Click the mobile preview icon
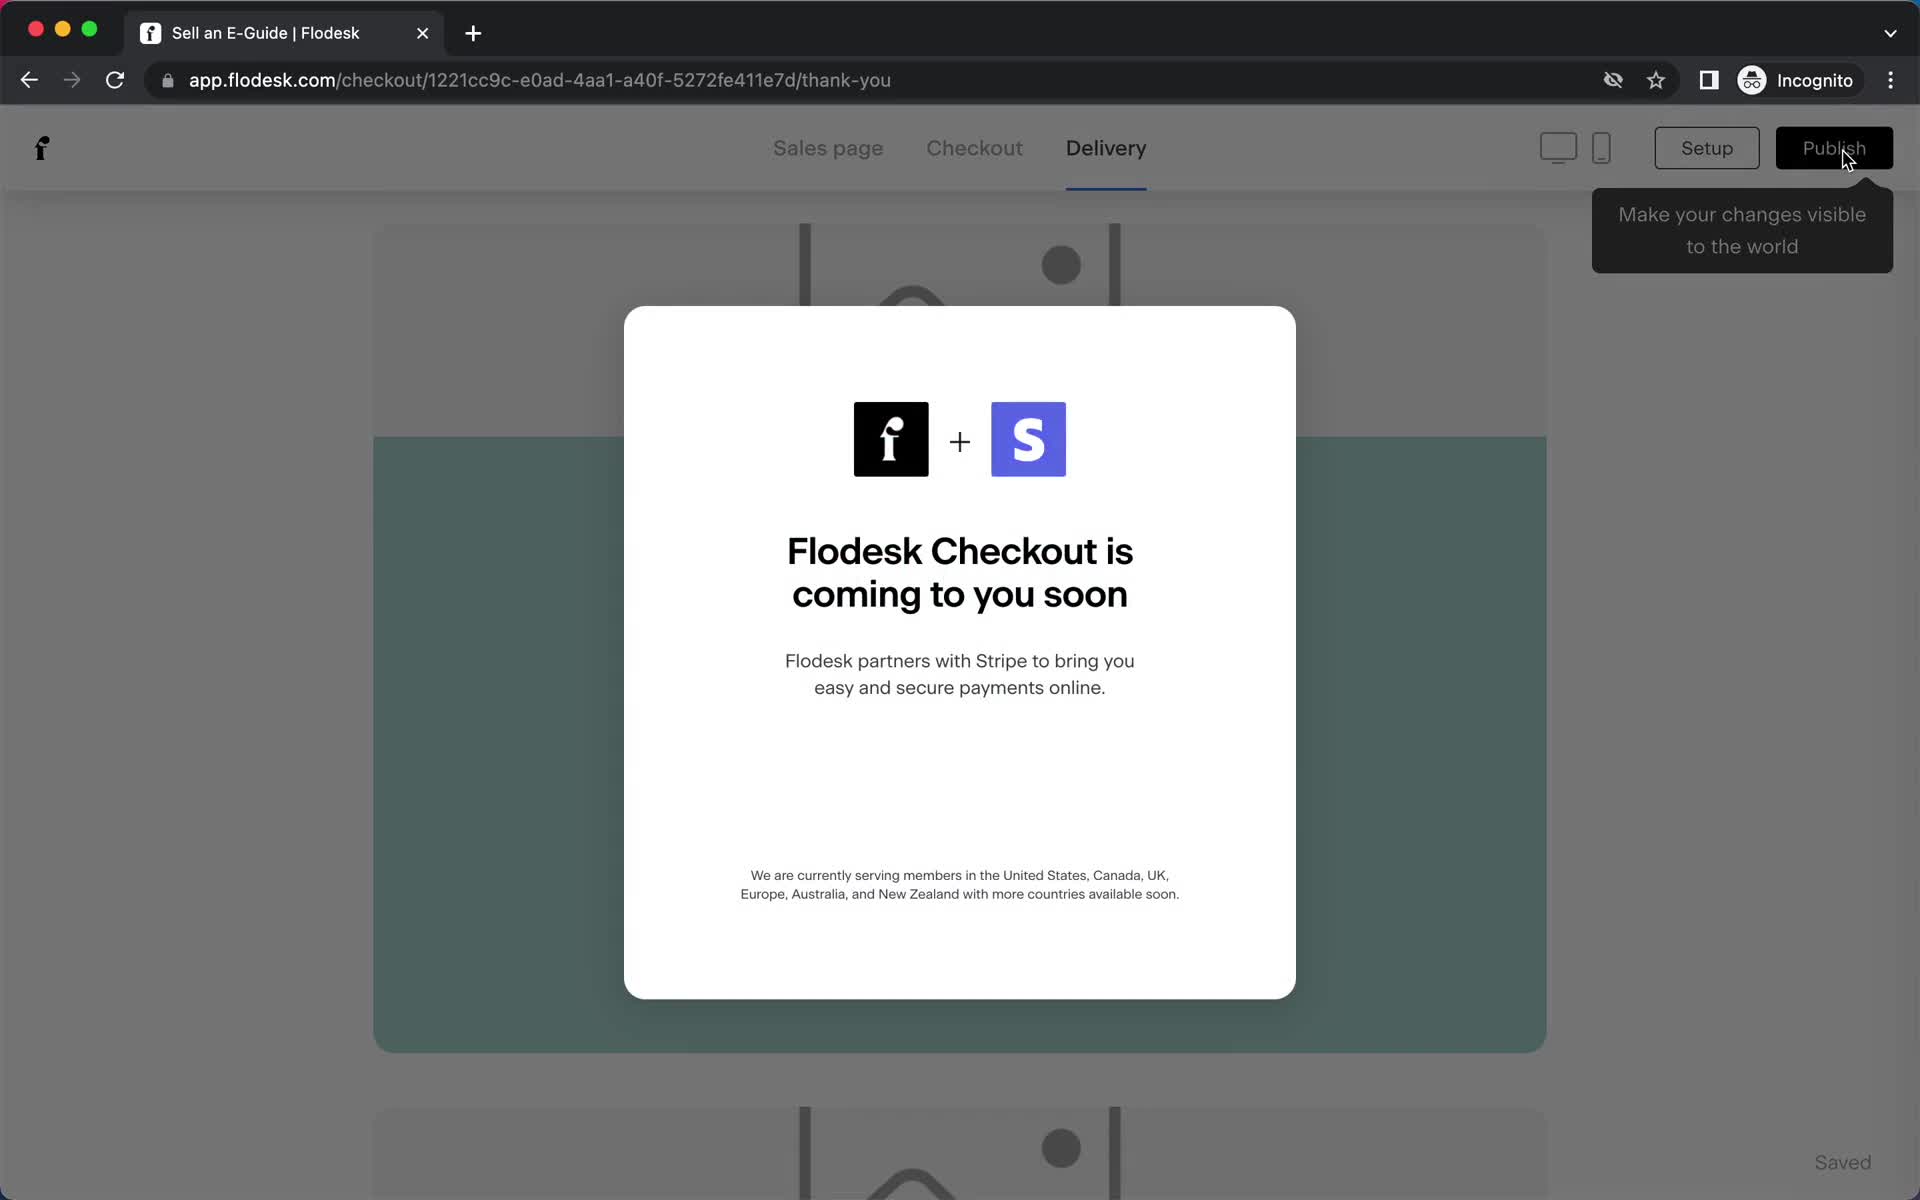Screen dimensions: 1920x1200 click(x=1602, y=148)
